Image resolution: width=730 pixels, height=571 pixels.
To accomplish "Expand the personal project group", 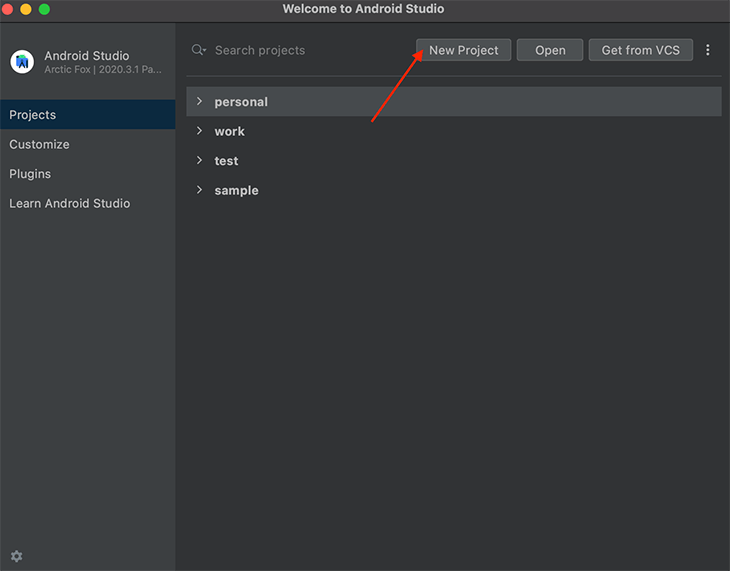I will click(x=199, y=101).
